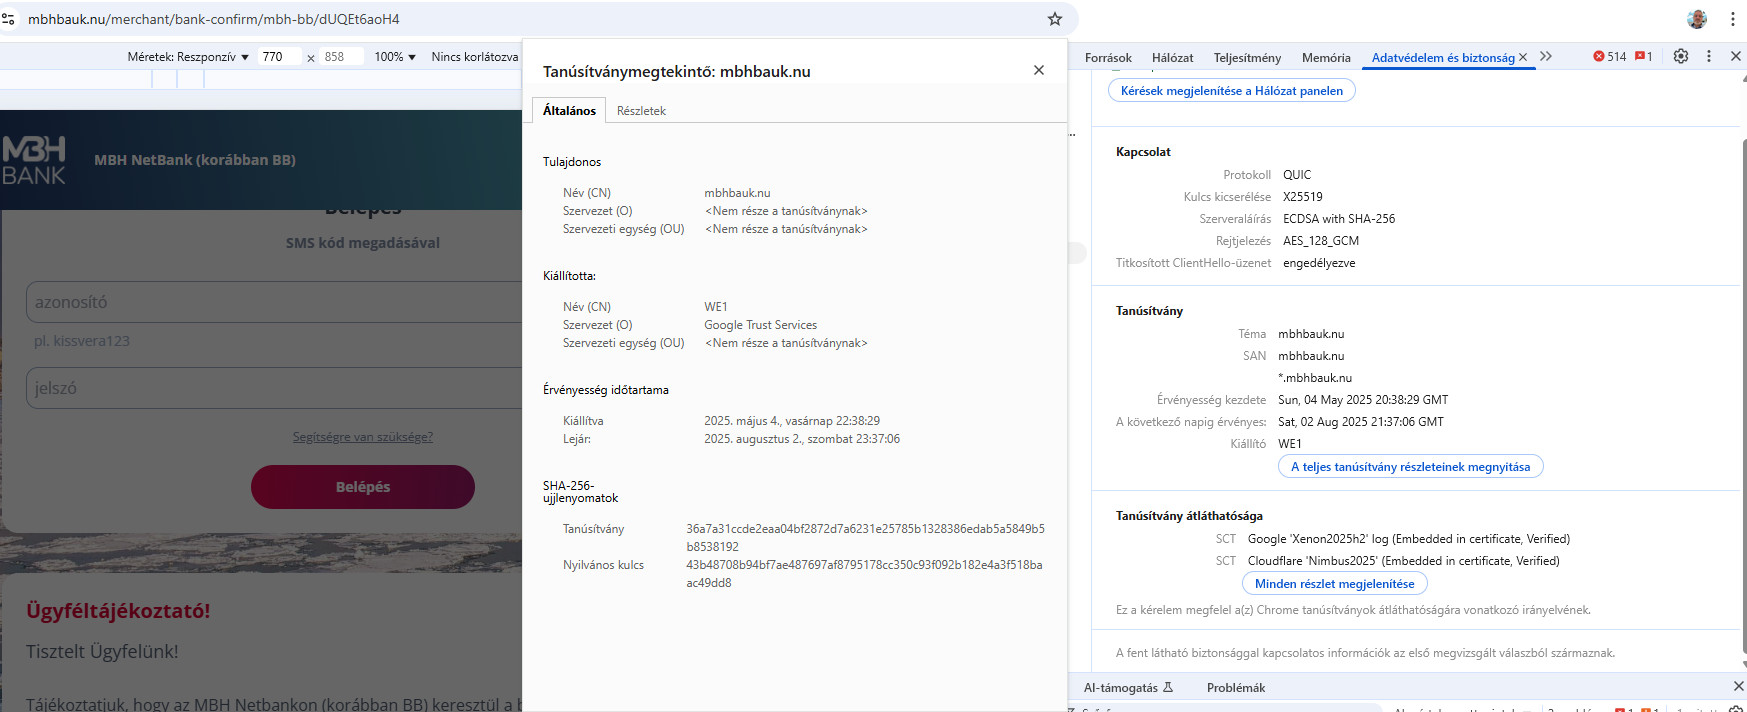Open the Memória DevTools tab
The height and width of the screenshot is (712, 1747).
pos(1326,58)
